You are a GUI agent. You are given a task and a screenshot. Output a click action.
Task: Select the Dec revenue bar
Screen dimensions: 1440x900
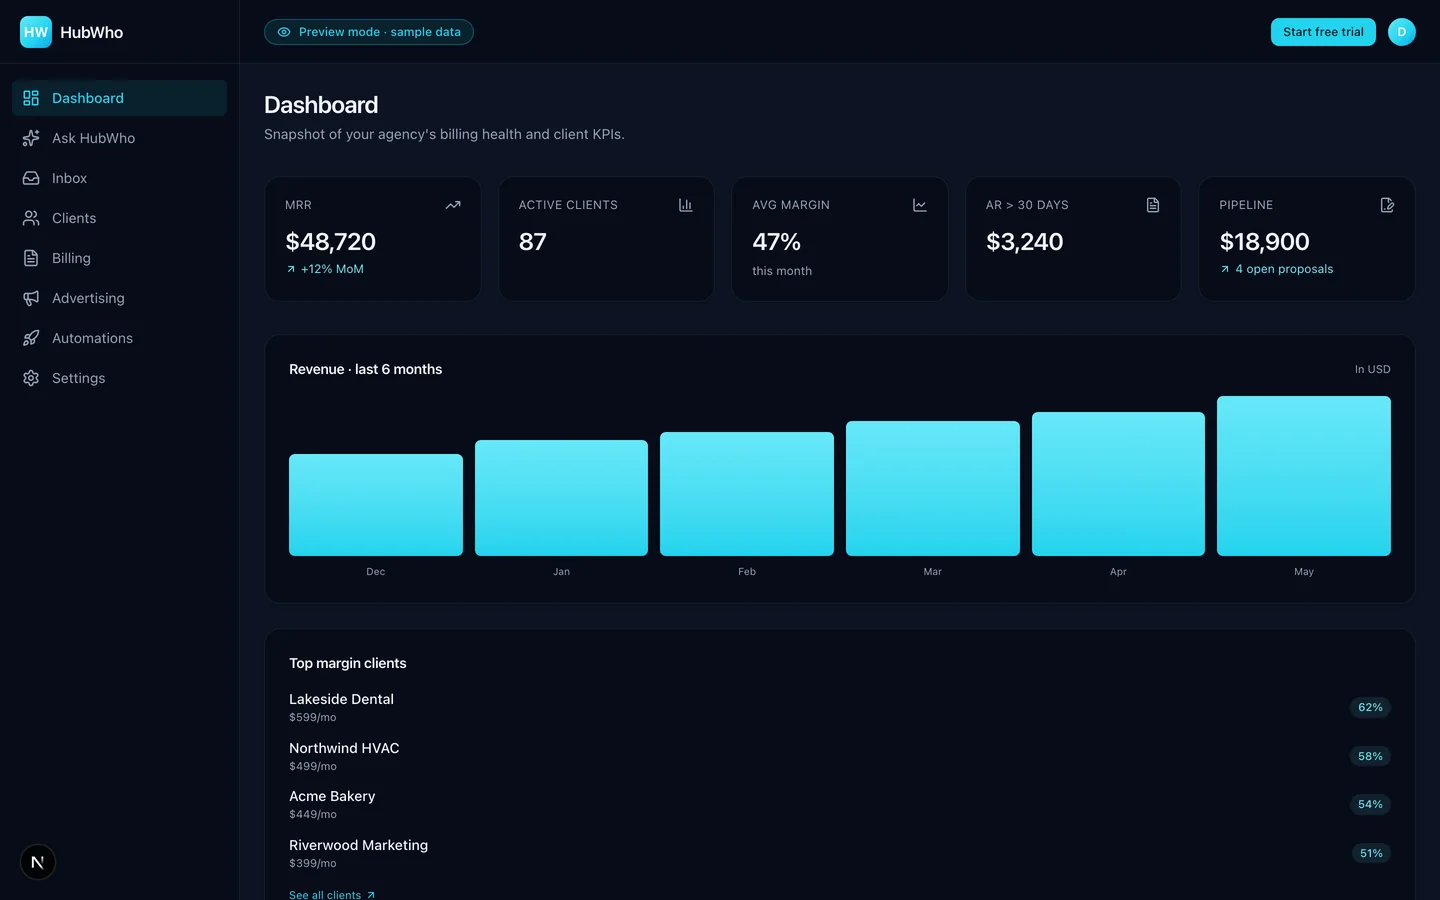[x=376, y=505]
